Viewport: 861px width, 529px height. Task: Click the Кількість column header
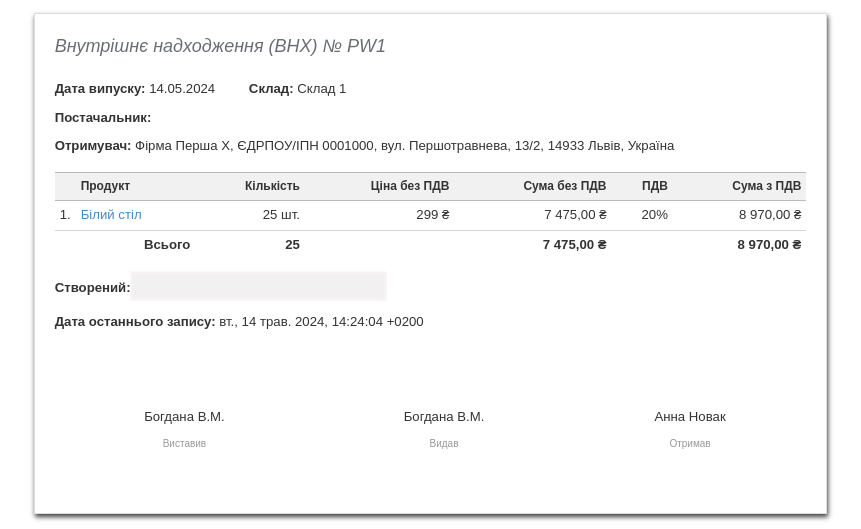point(272,186)
